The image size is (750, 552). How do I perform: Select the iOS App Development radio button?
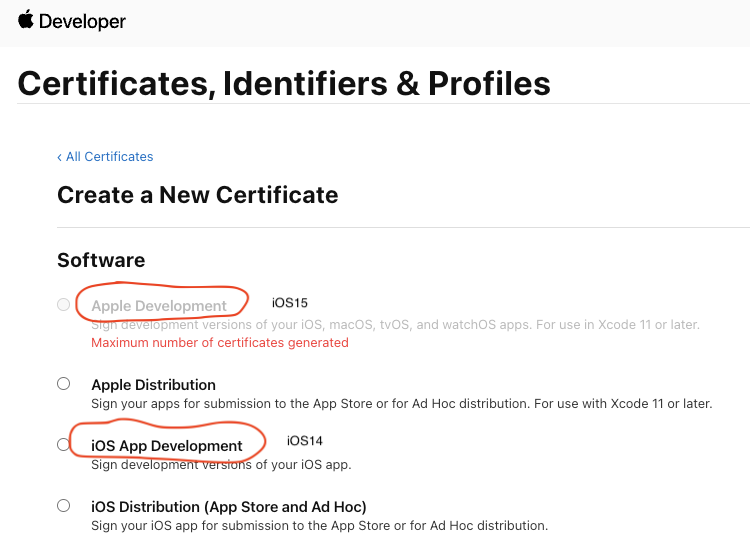pyautogui.click(x=64, y=445)
